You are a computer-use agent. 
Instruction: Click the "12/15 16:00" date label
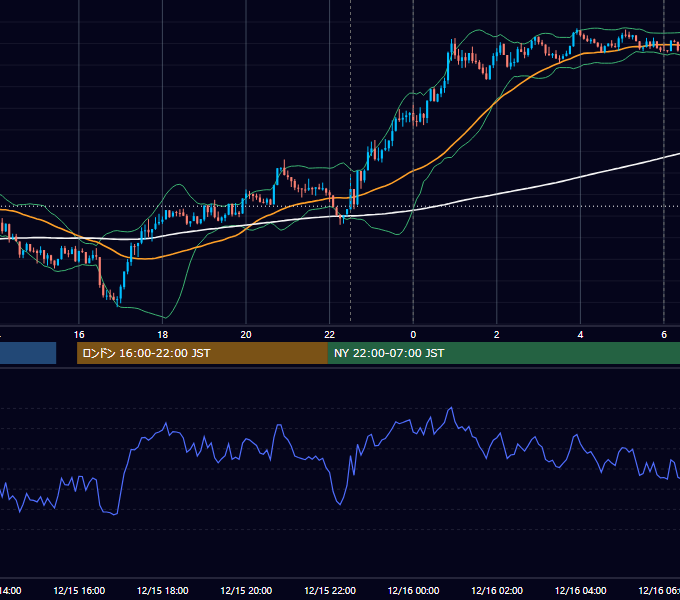[x=79, y=590]
